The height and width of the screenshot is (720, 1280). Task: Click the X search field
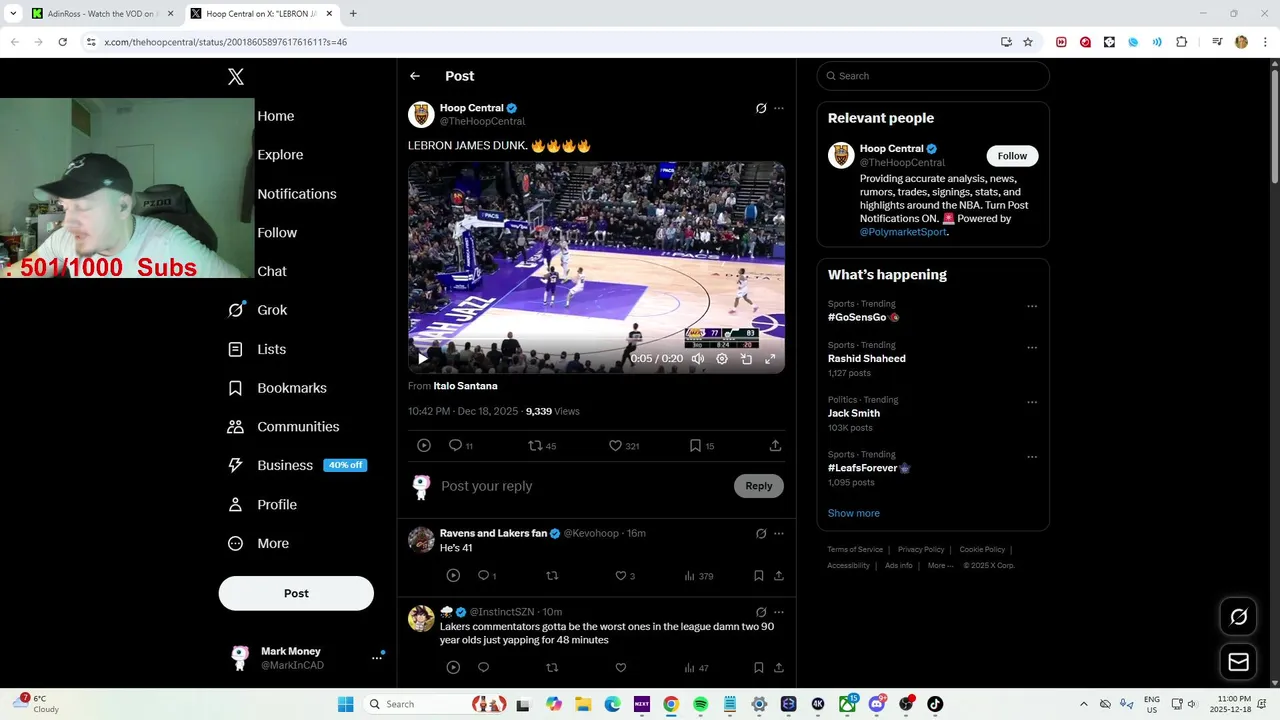coord(933,76)
